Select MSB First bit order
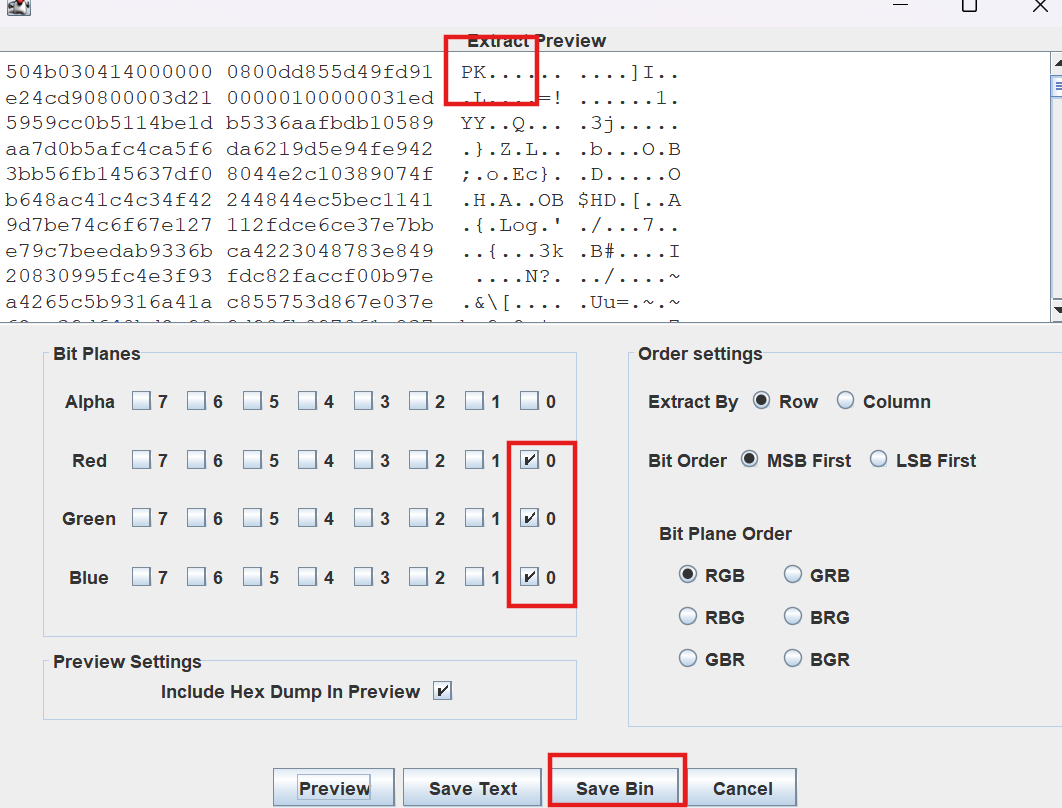This screenshot has width=1062, height=808. [749, 459]
